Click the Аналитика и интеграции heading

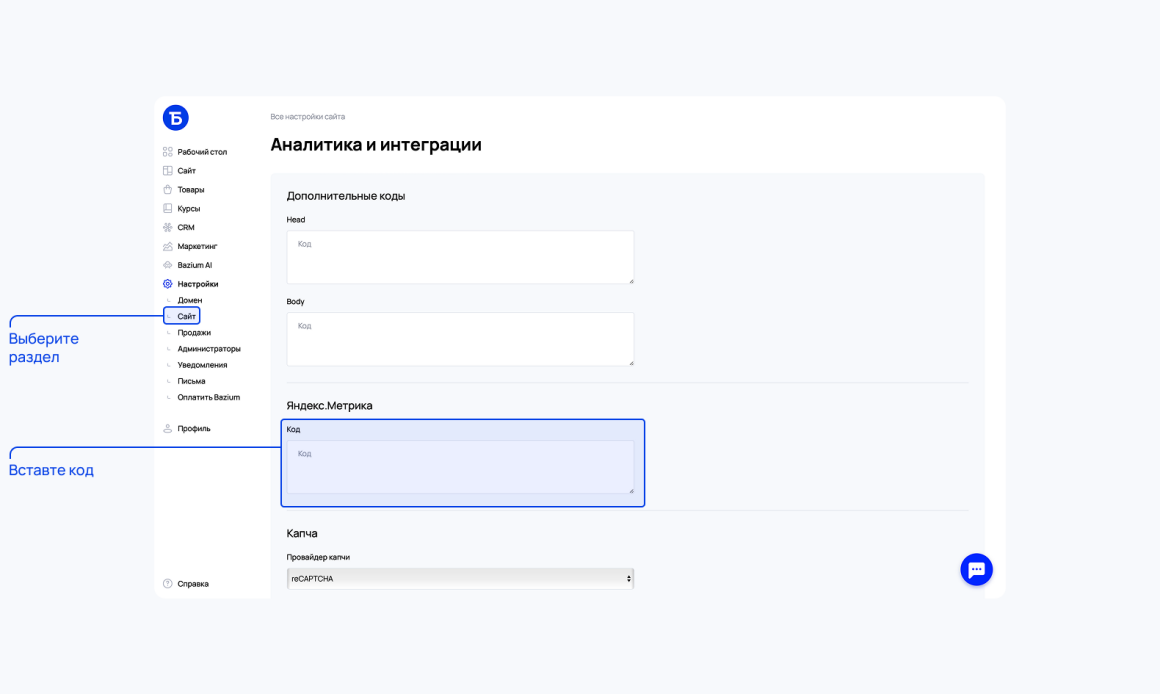pos(376,144)
